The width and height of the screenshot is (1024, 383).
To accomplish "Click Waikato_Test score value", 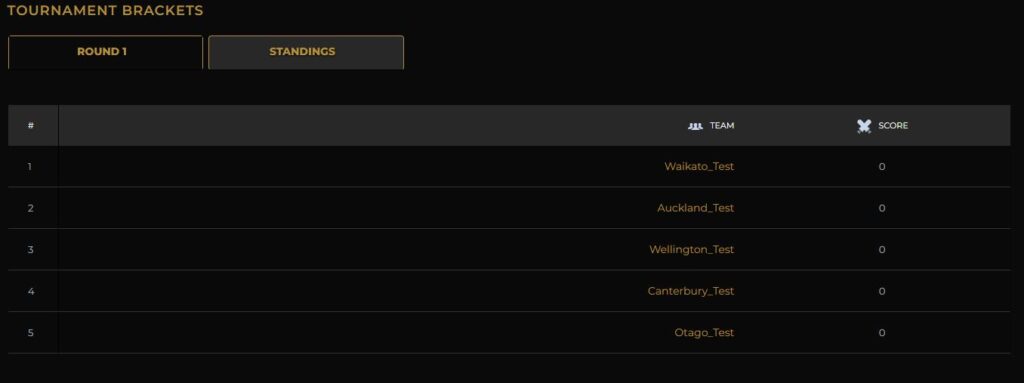I will pyautogui.click(x=882, y=167).
